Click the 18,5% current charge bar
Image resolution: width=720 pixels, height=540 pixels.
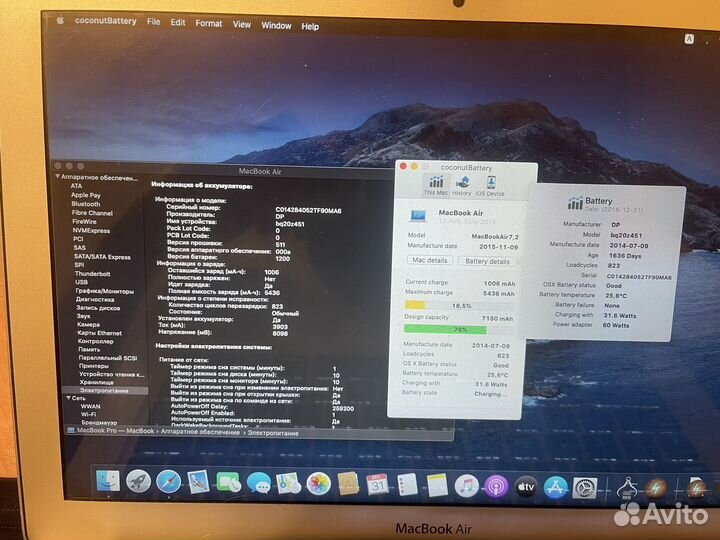click(x=459, y=305)
